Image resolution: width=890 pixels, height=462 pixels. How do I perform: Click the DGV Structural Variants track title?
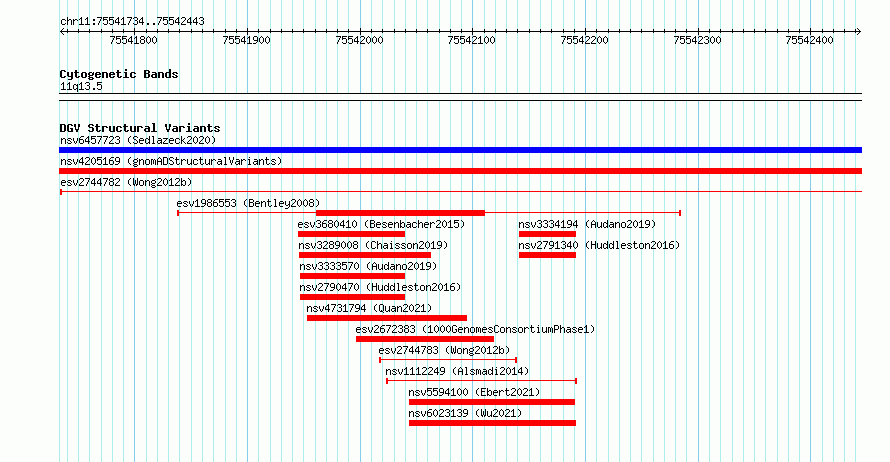(x=140, y=128)
